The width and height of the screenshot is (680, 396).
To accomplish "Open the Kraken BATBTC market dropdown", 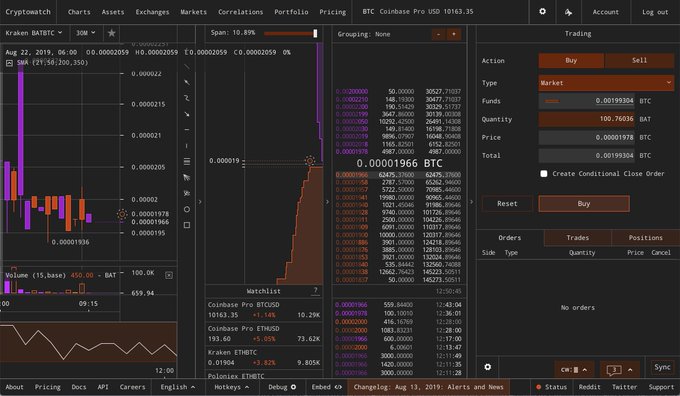I will point(34,33).
